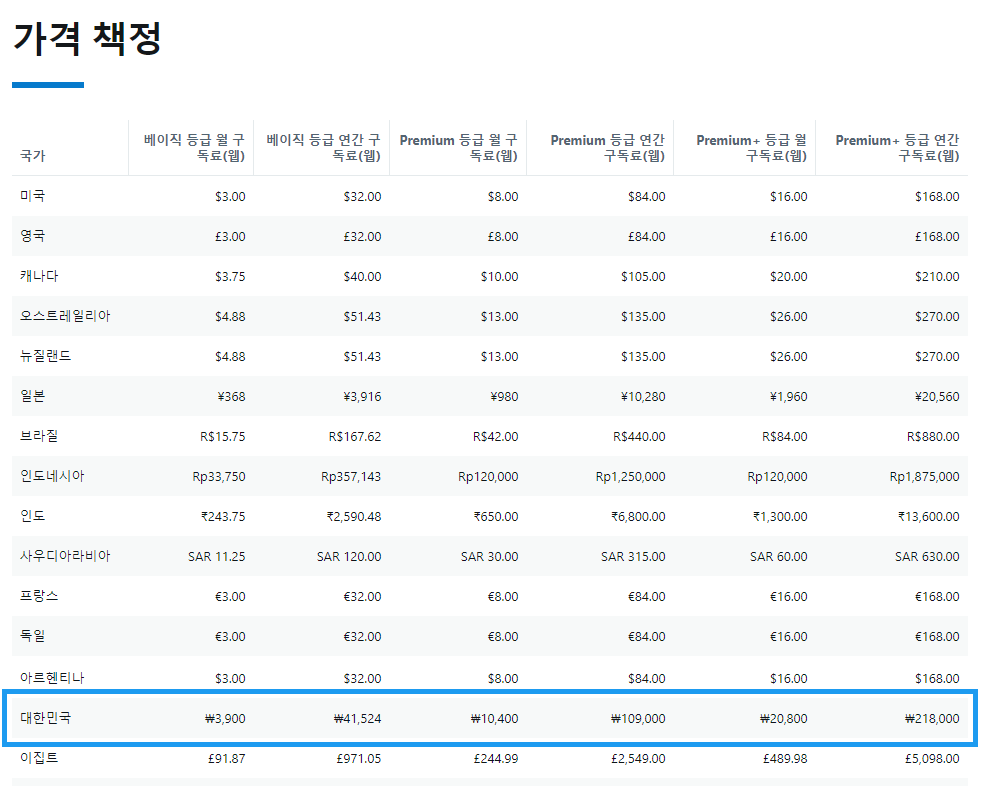This screenshot has width=994, height=786.
Task: Select the 오스트레일리아 country row label
Action: coord(65,316)
